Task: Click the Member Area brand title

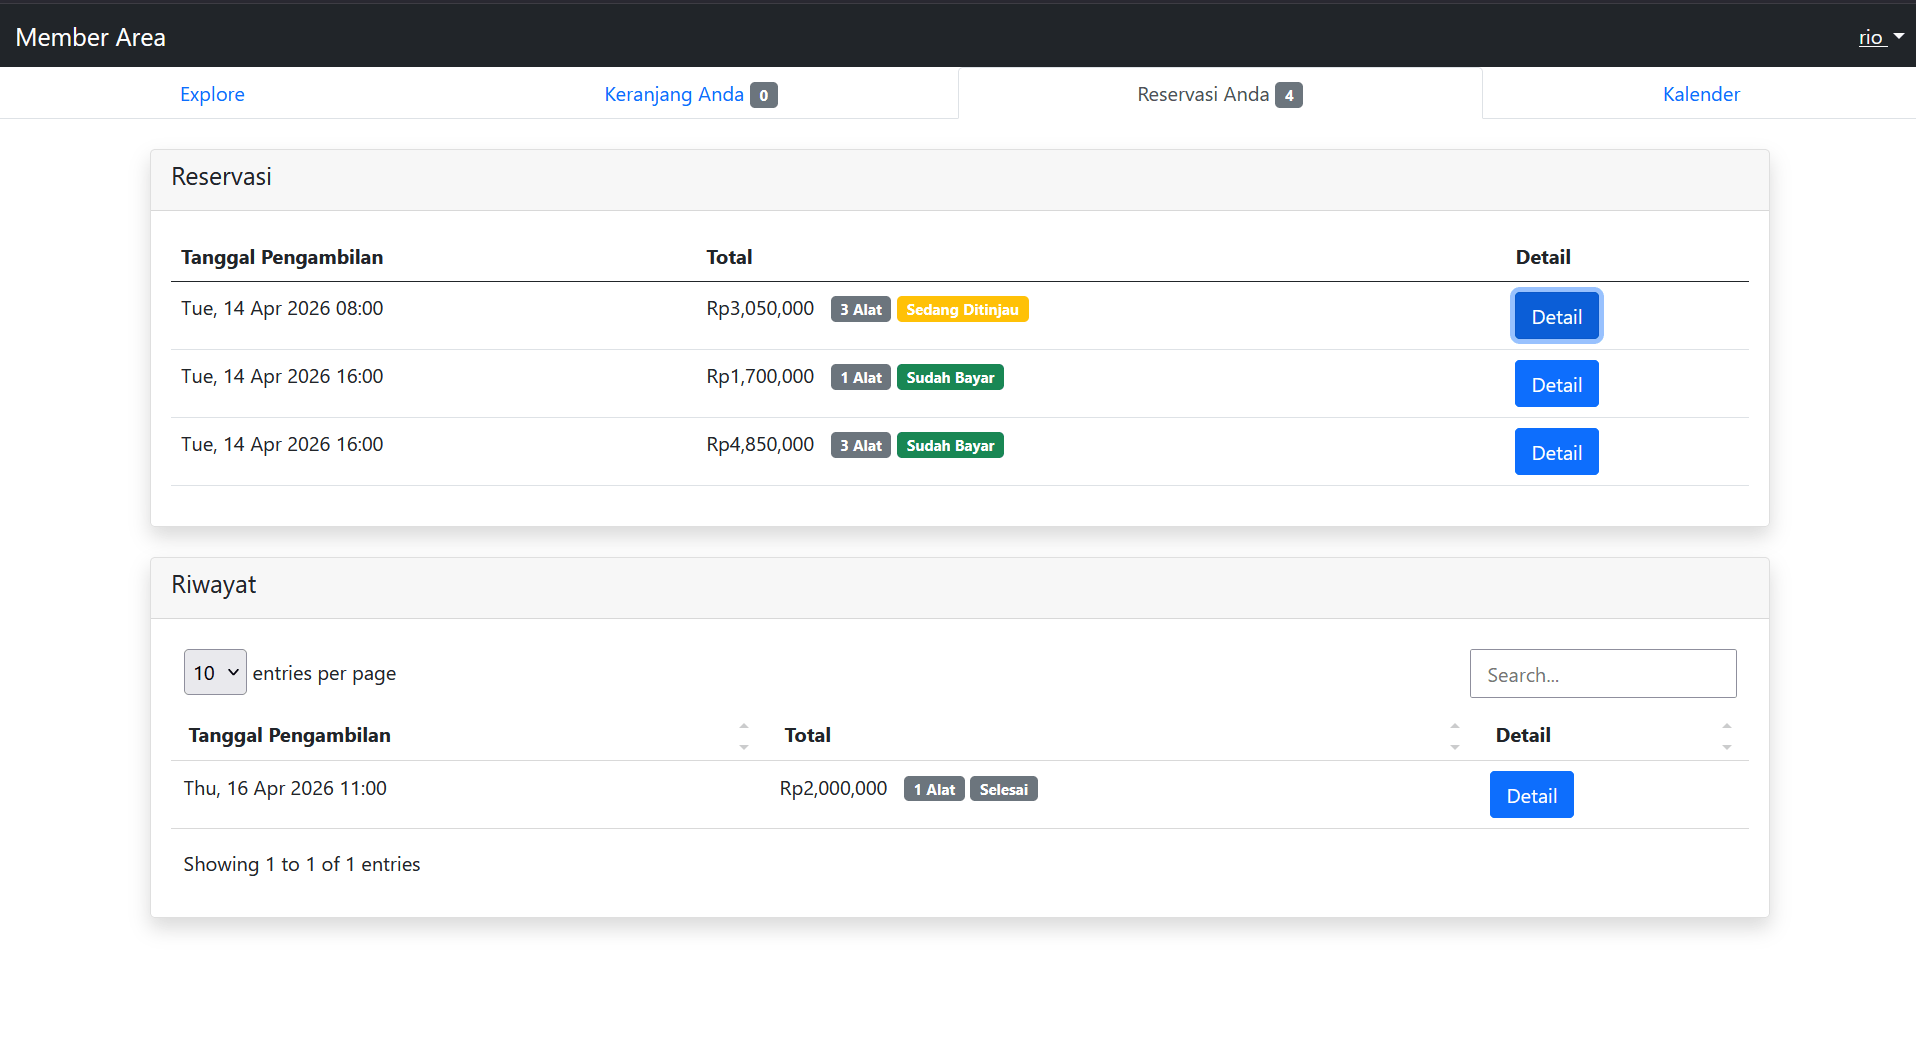Action: [91, 37]
